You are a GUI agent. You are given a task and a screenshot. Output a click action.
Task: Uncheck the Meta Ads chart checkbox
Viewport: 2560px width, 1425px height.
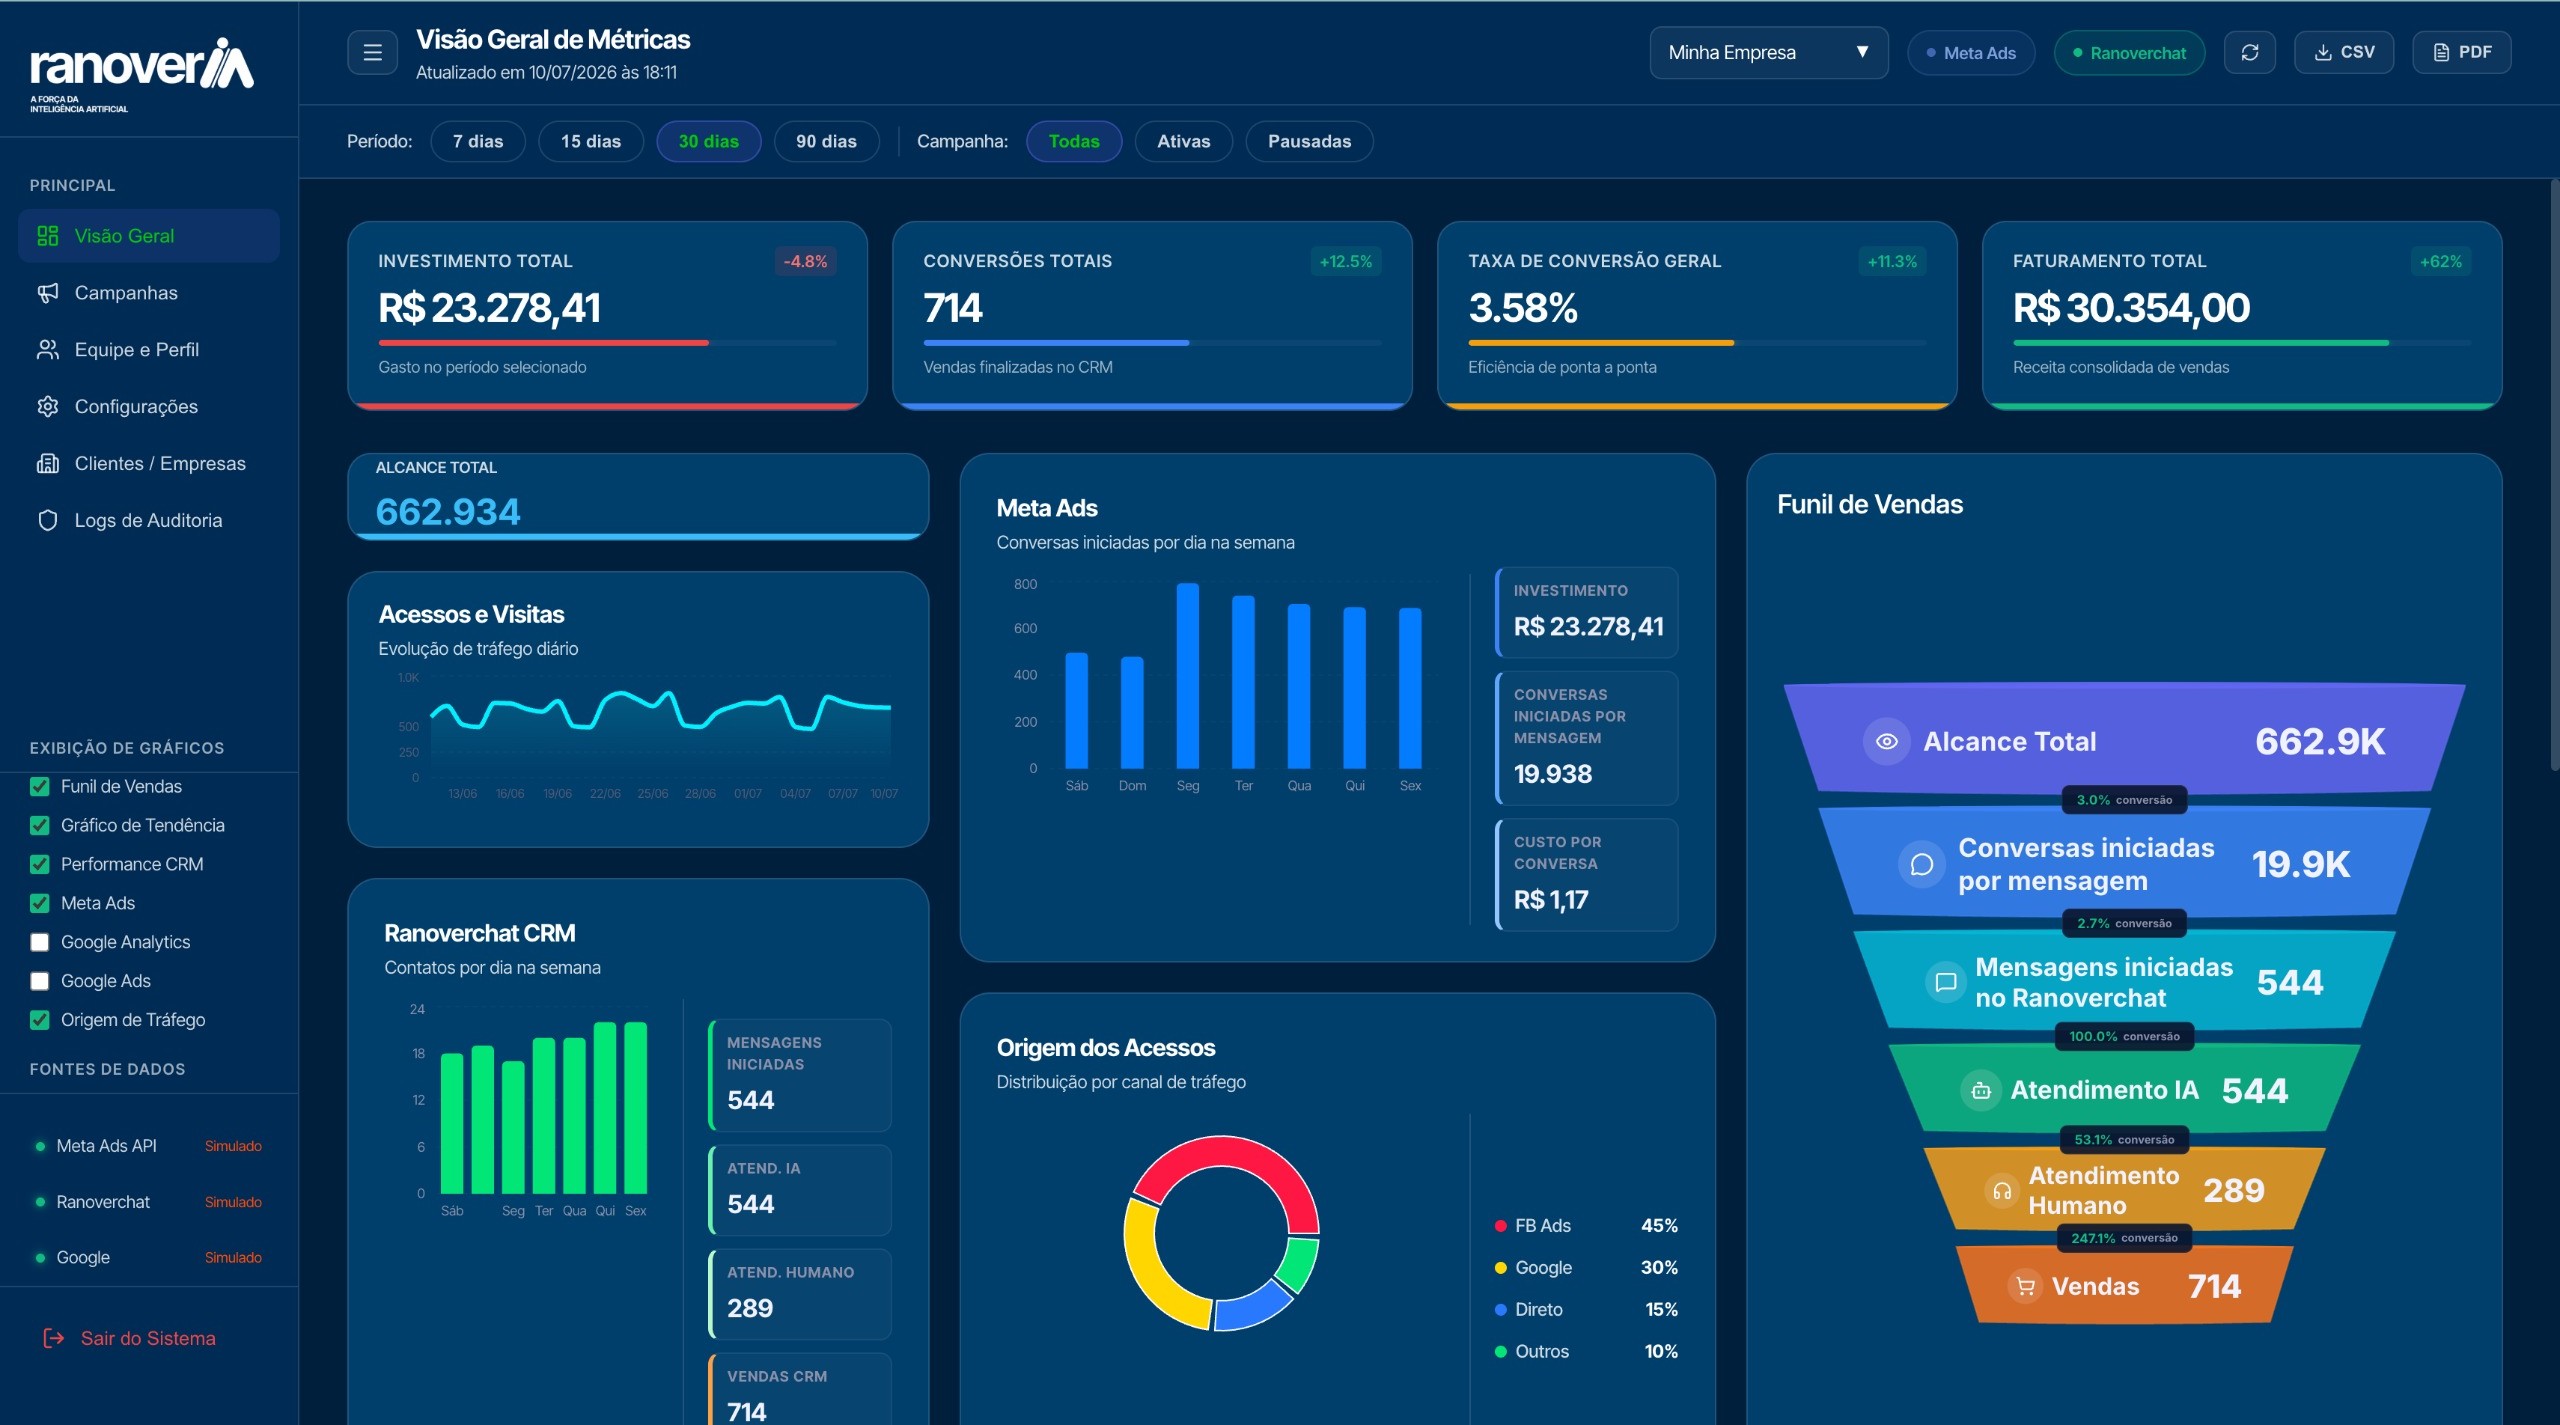point(40,904)
